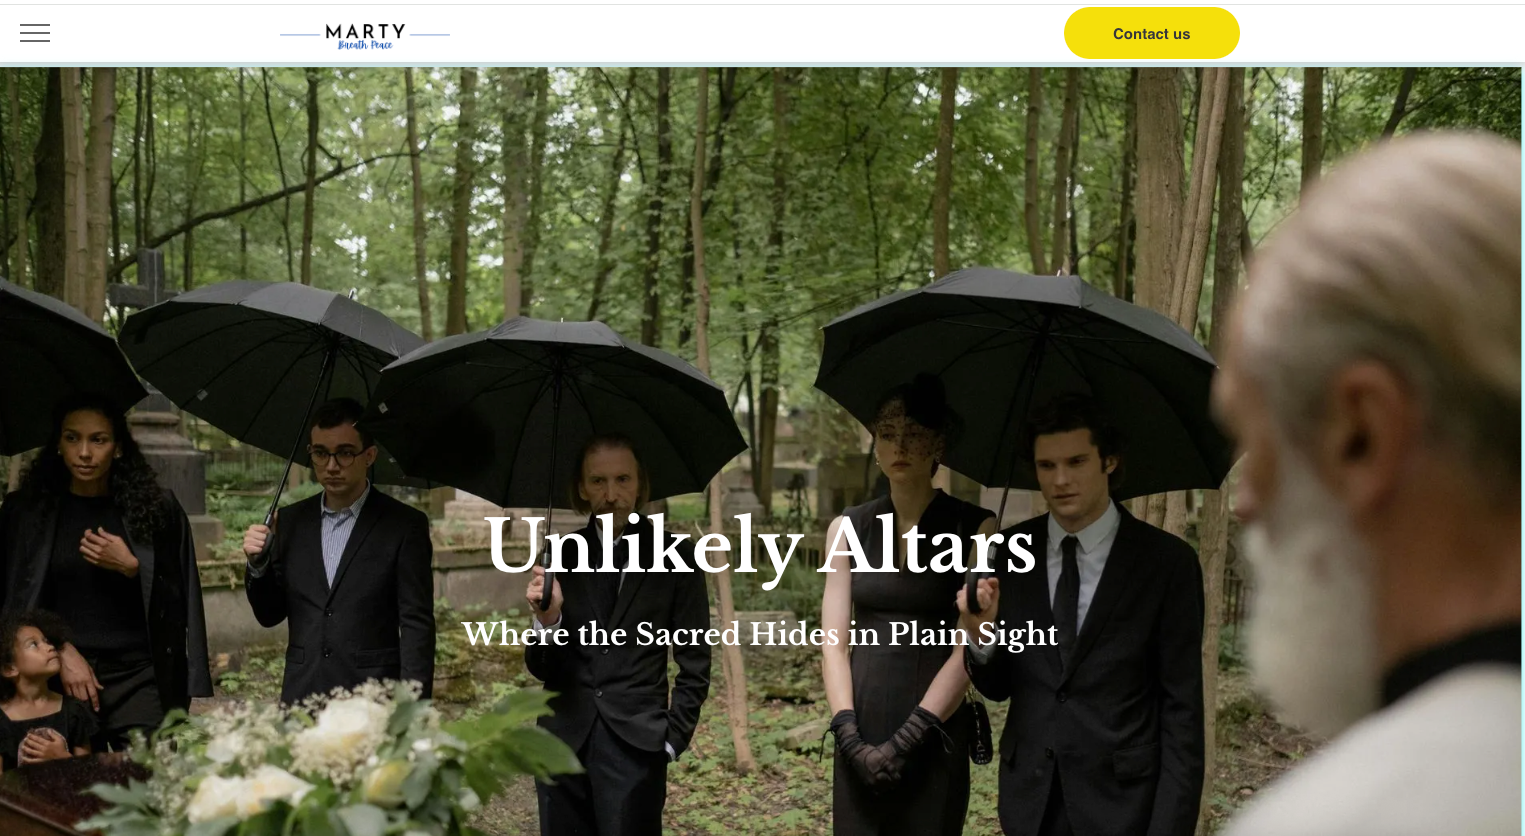Image resolution: width=1525 pixels, height=836 pixels.
Task: Click the child in the corner
Action: (x=40, y=690)
